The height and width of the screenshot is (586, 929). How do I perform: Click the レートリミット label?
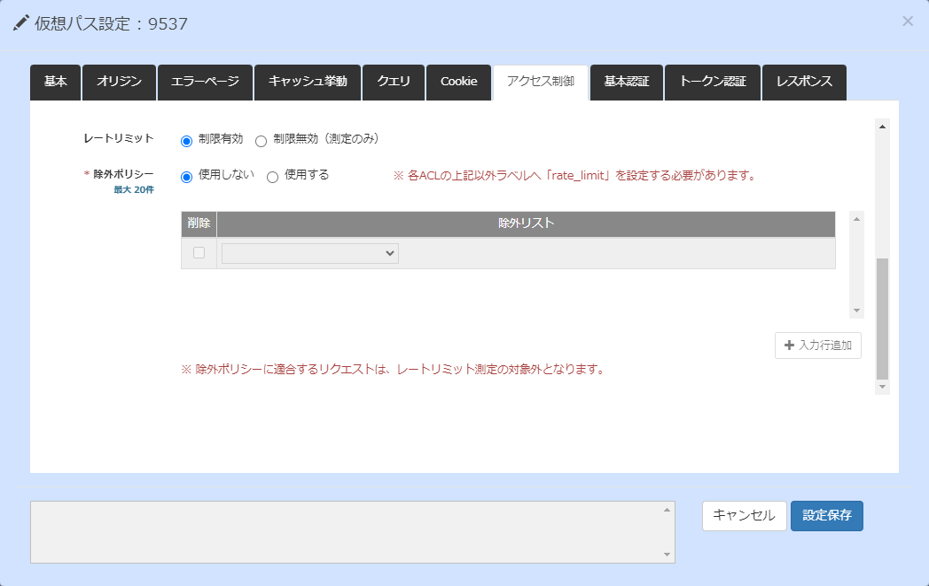[x=118, y=138]
